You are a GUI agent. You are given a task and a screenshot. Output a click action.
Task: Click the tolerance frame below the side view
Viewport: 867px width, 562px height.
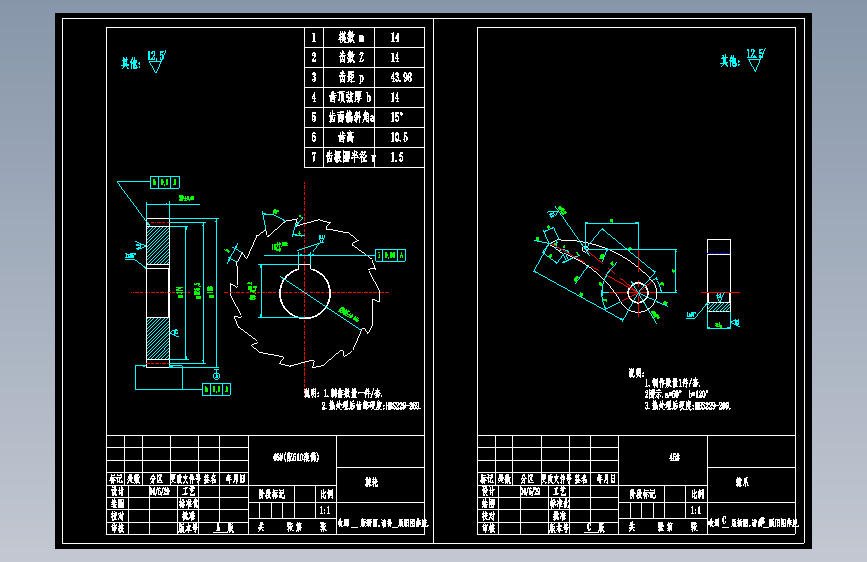pos(216,389)
